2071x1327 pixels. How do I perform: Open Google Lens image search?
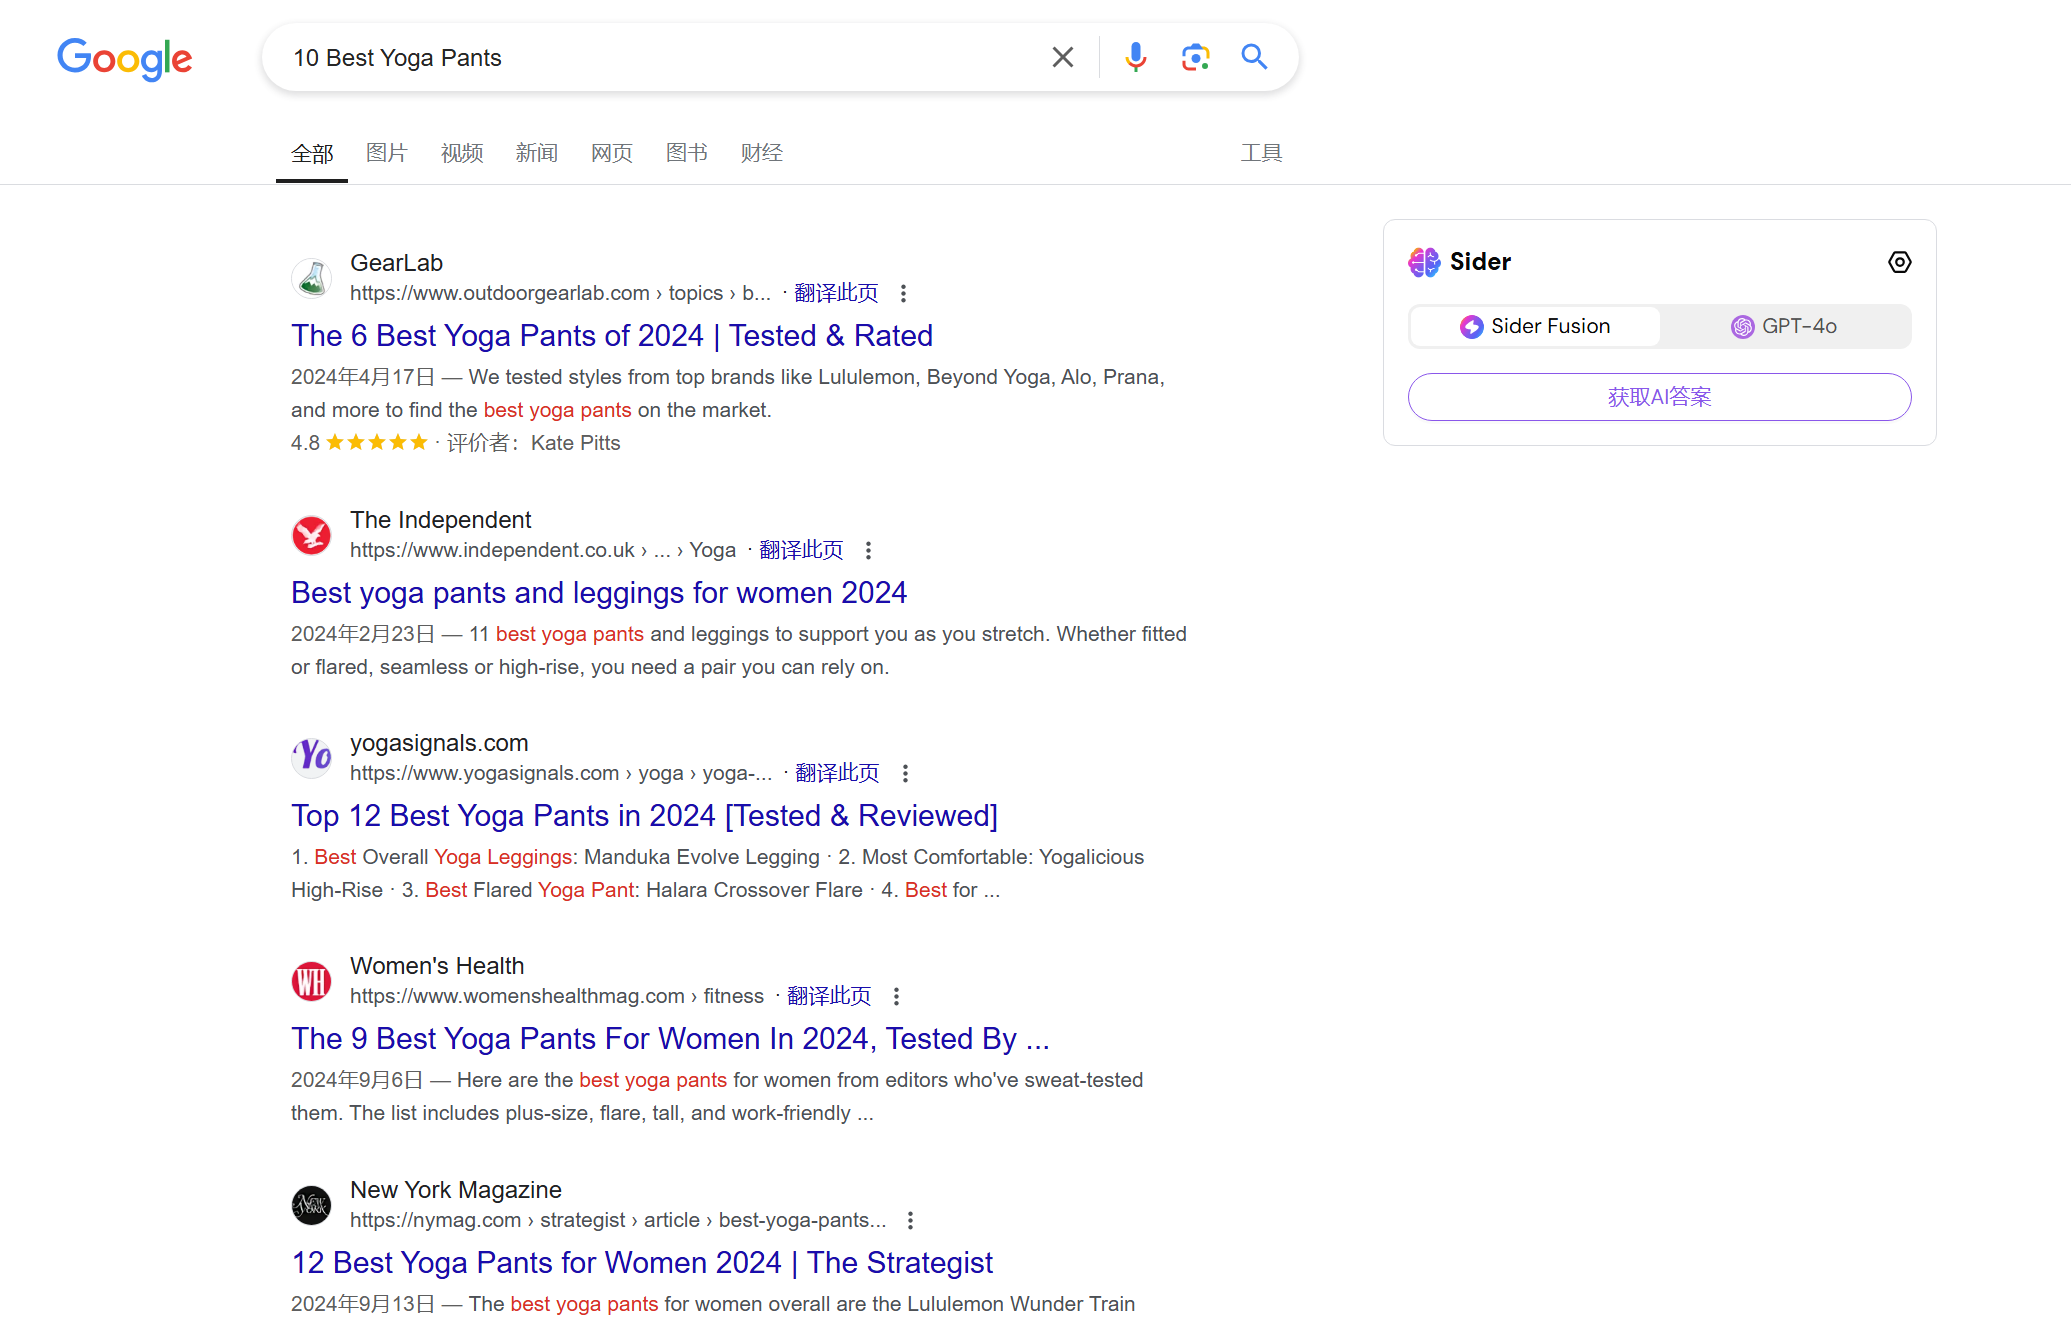[x=1195, y=57]
